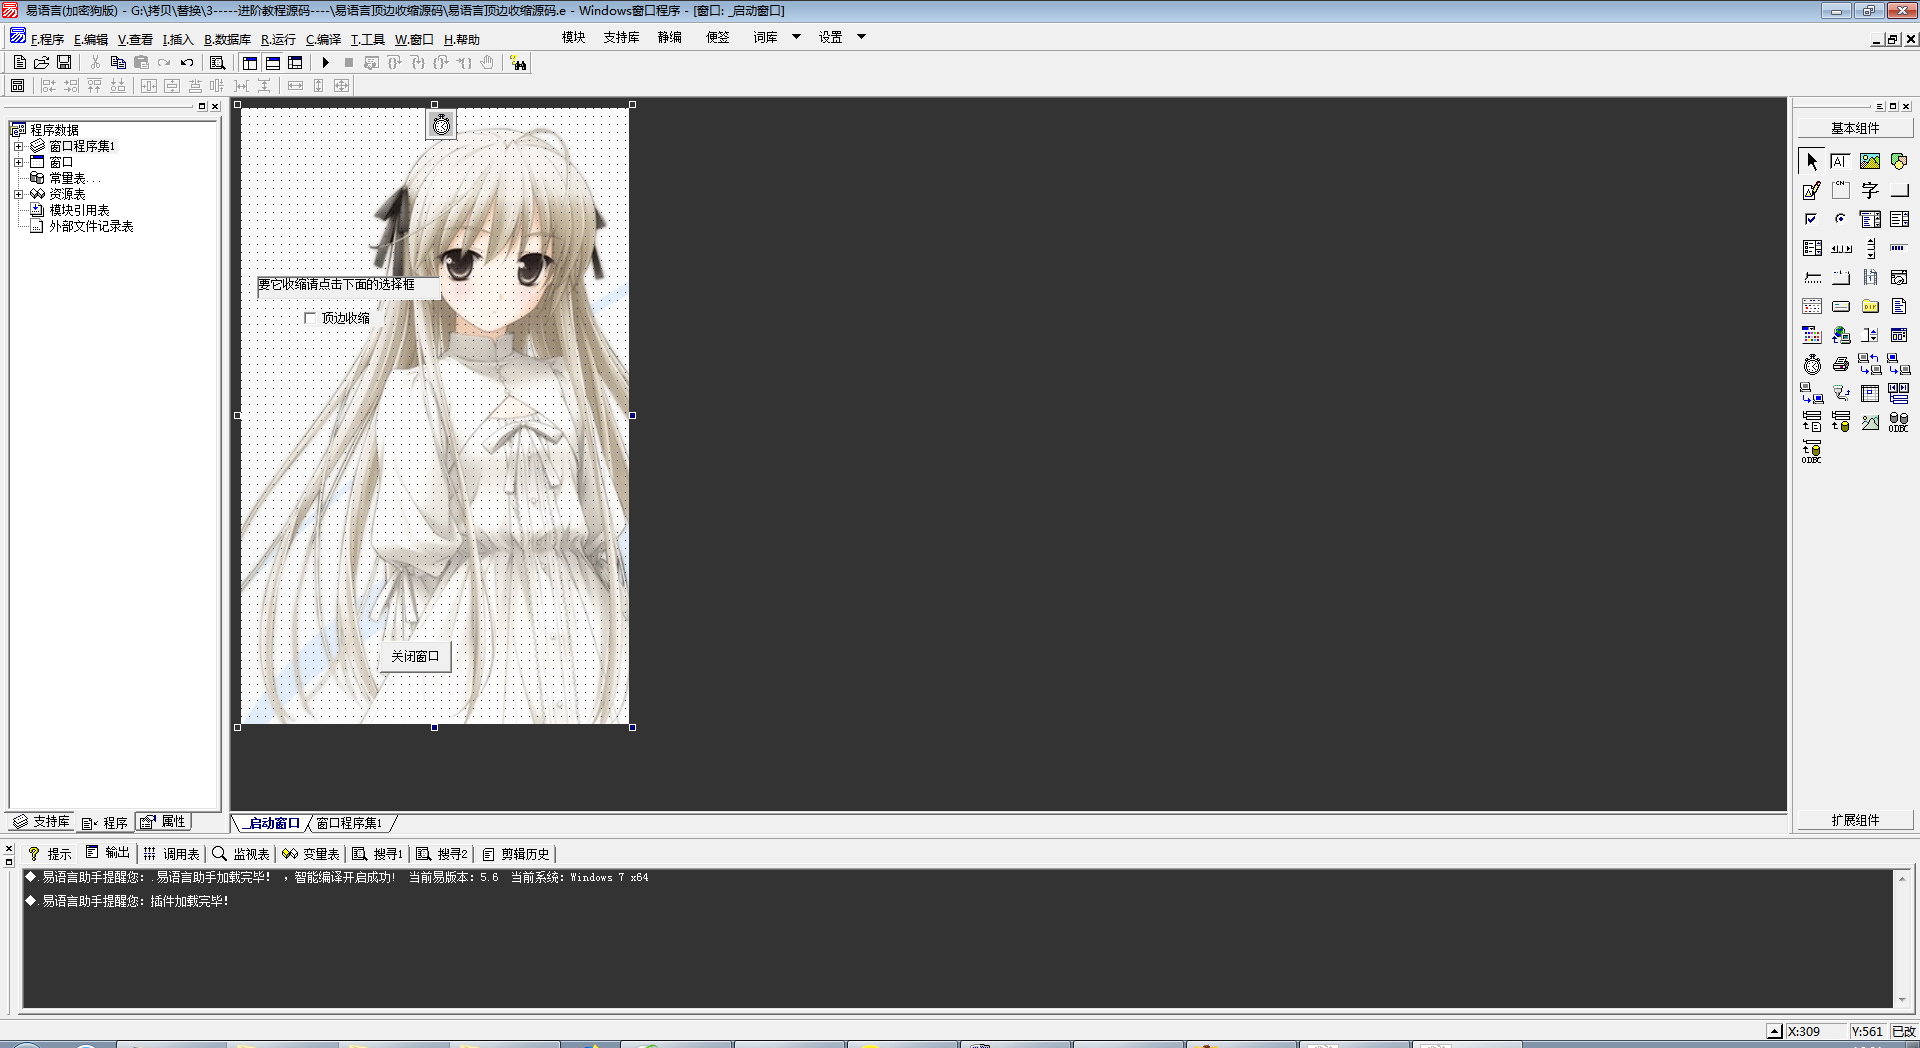Screen dimensions: 1920x1048
Task: Switch to the 属性 panel tab
Action: pyautogui.click(x=164, y=822)
